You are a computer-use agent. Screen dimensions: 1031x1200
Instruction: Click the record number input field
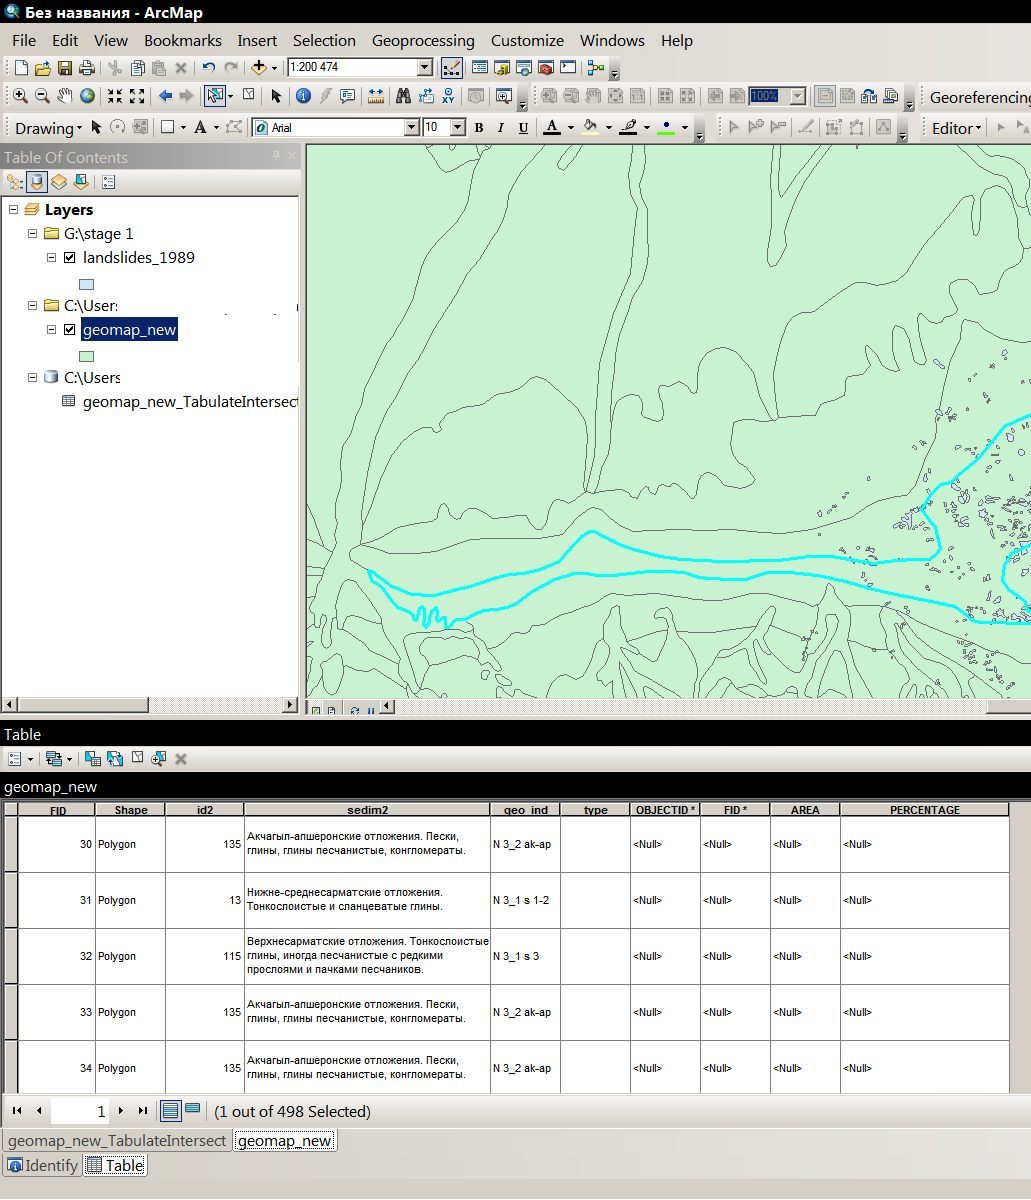point(80,1111)
